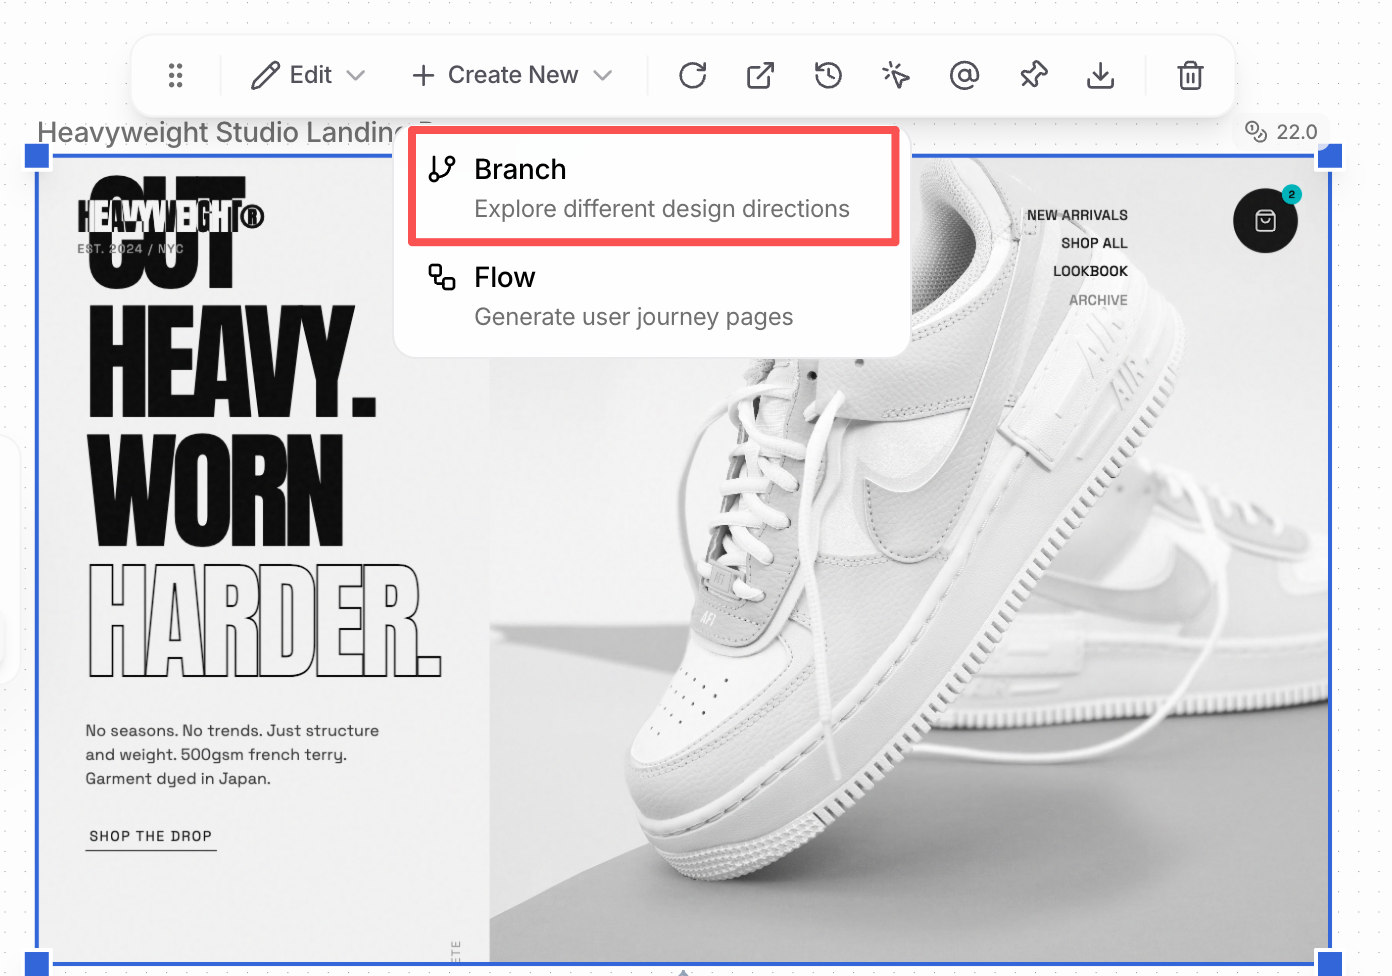Open version history with the clock icon

tap(828, 75)
